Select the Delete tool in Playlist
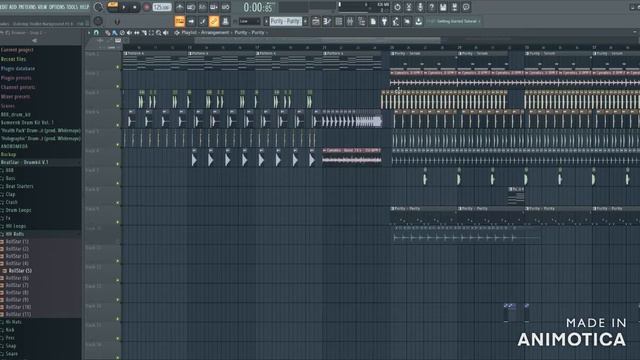This screenshot has width=640, height=360. (x=122, y=33)
